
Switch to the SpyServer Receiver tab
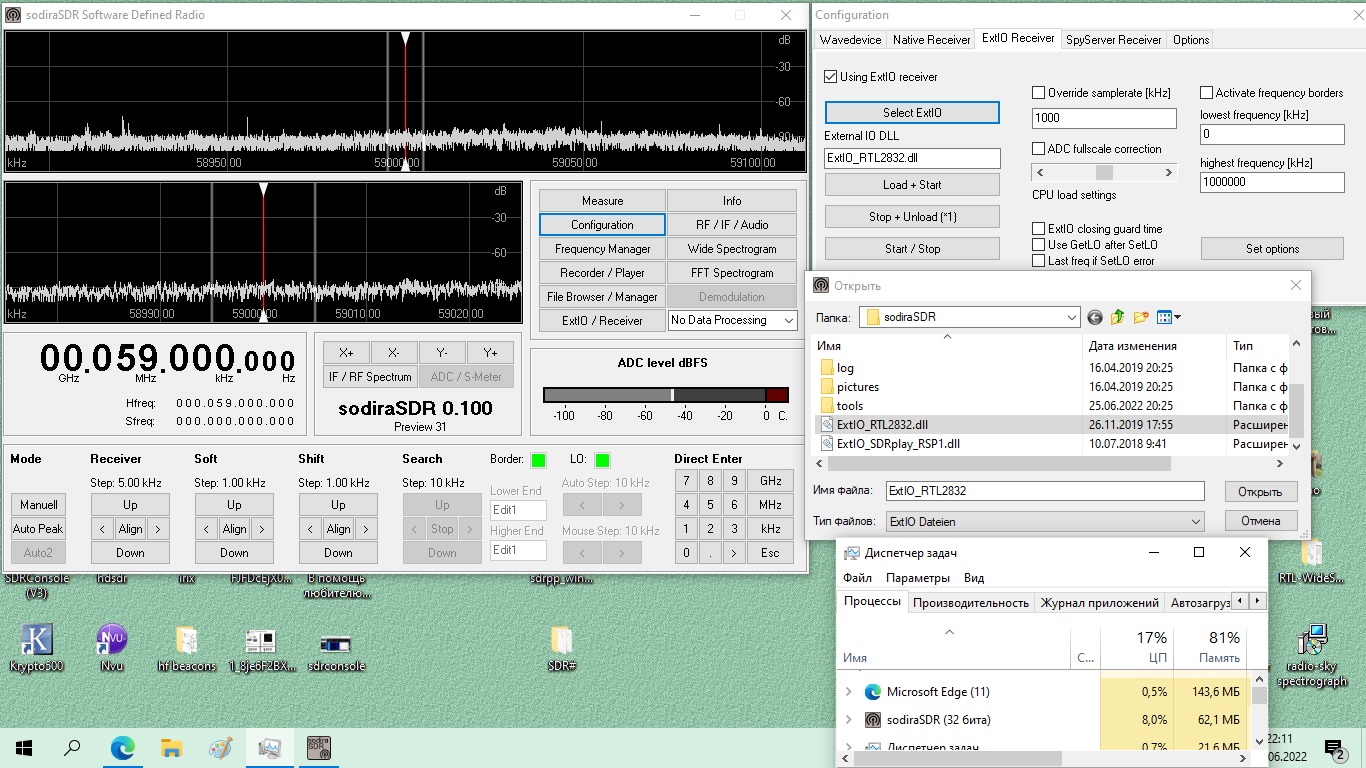pos(1113,40)
